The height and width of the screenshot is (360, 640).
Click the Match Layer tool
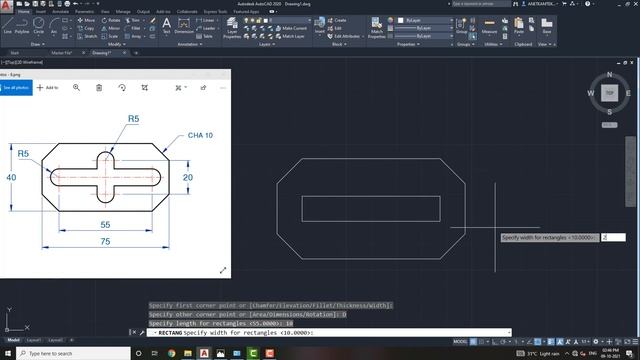tap(291, 36)
